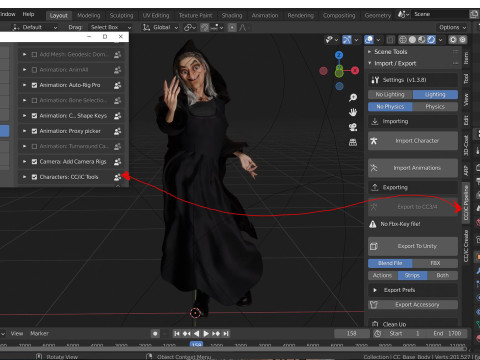Open the Options dropdown
Screen dimensions: 480x360
452,27
